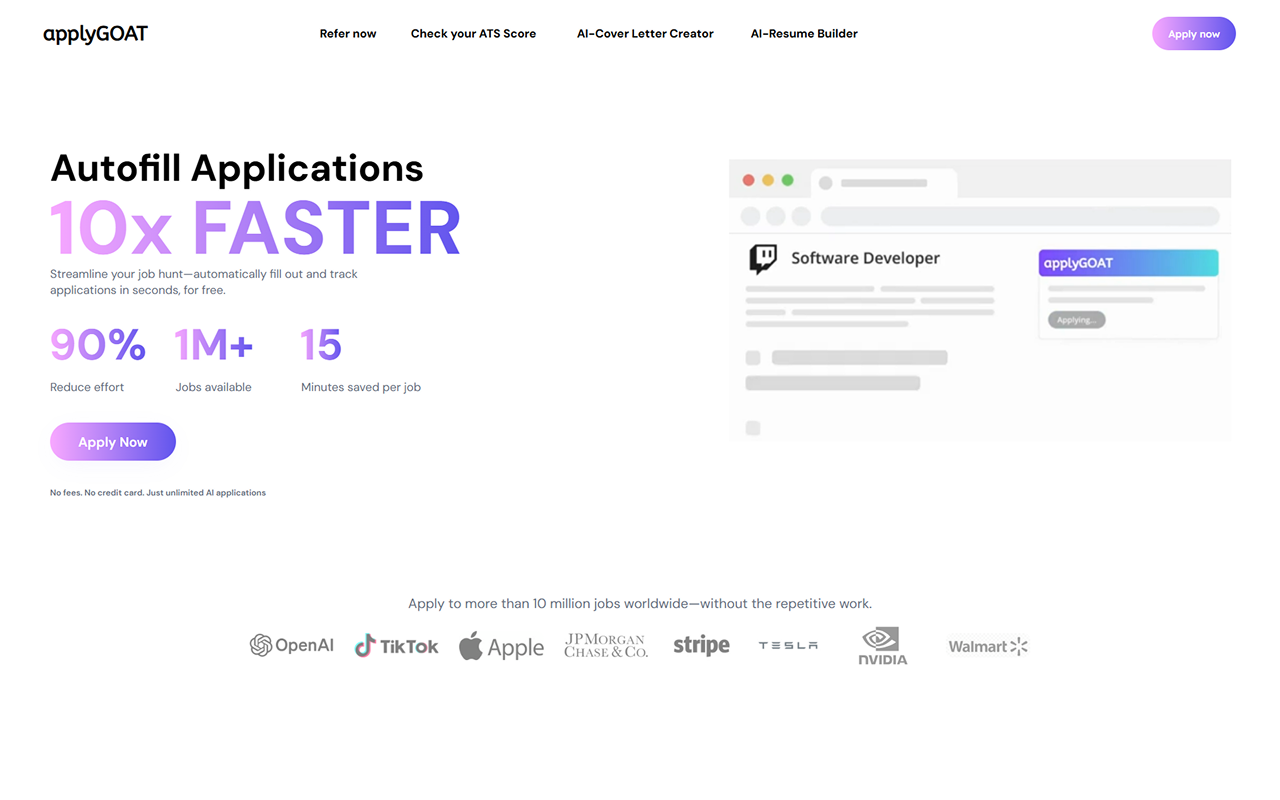Click the JPMorgan Chase & Co. logo
The width and height of the screenshot is (1280, 800).
click(x=606, y=646)
